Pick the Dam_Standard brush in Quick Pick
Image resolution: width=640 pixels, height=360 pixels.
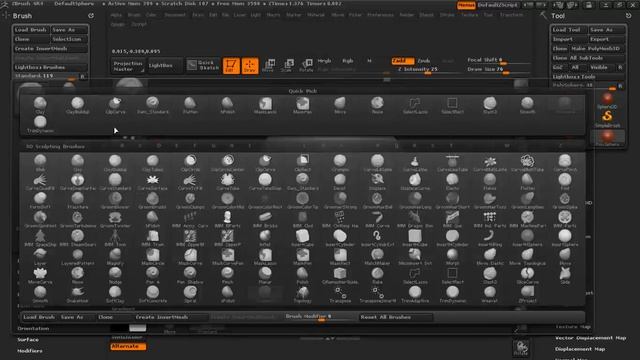click(x=153, y=105)
